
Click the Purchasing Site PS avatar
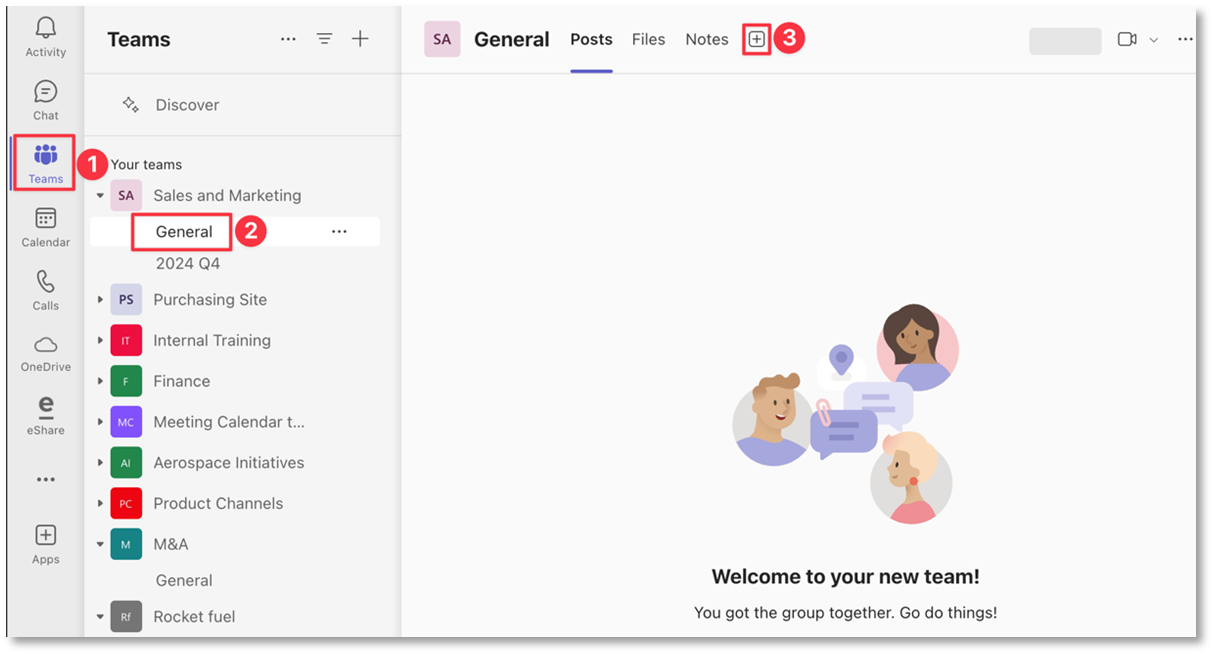click(126, 299)
